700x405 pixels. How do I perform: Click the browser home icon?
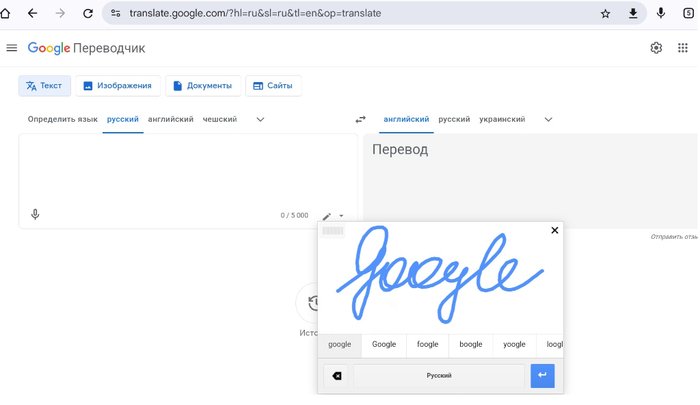5,13
